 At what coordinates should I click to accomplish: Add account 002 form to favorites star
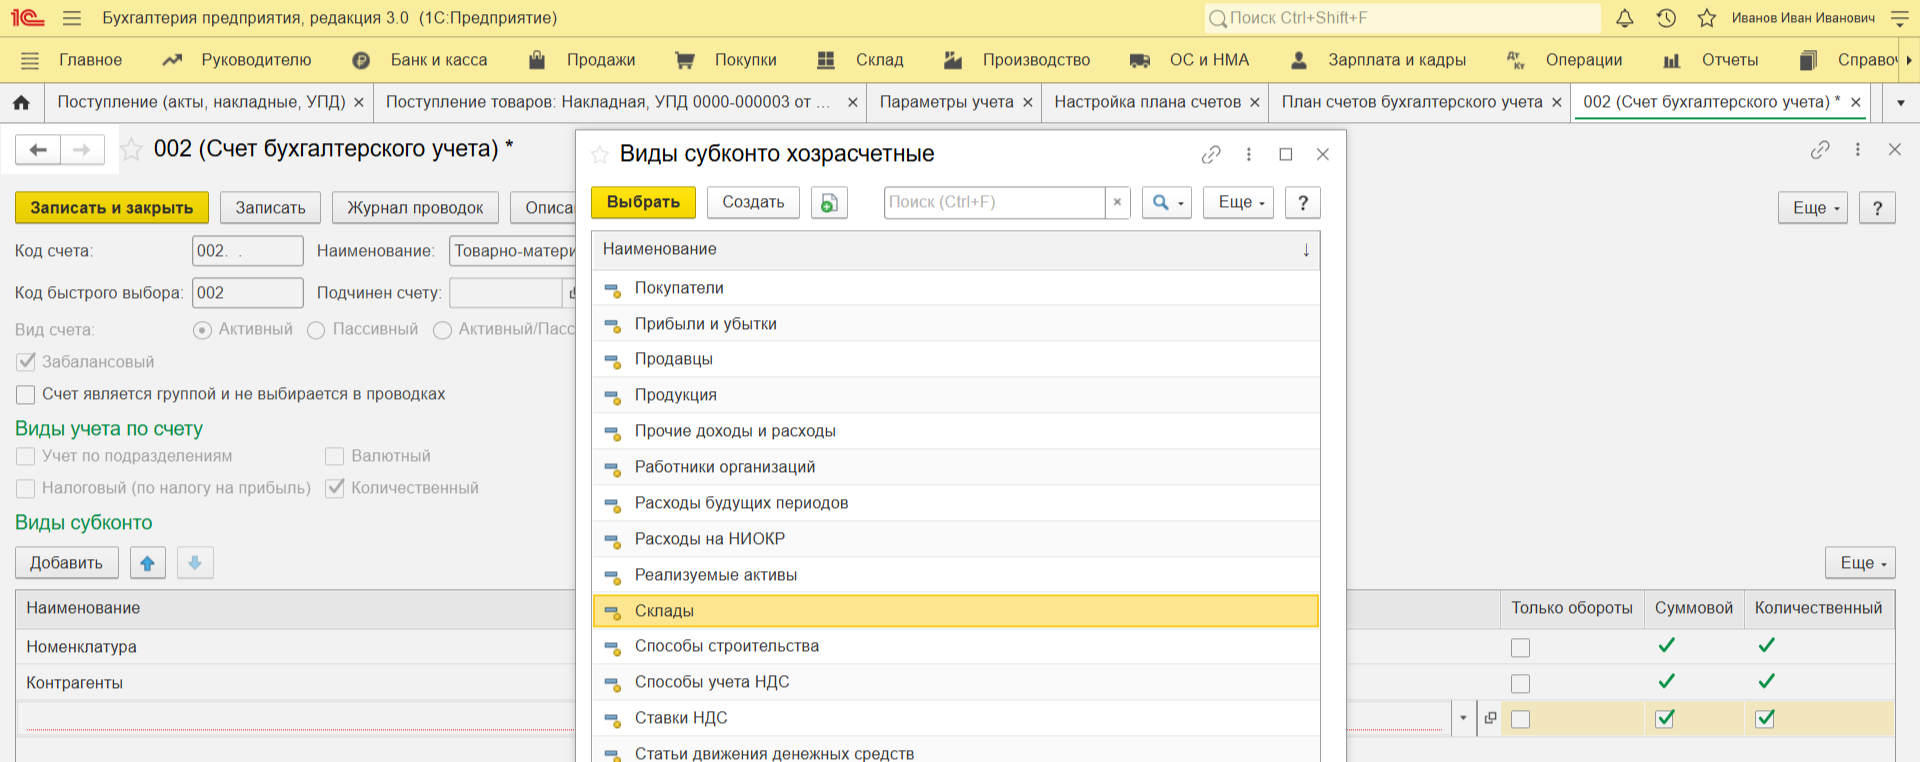(131, 150)
